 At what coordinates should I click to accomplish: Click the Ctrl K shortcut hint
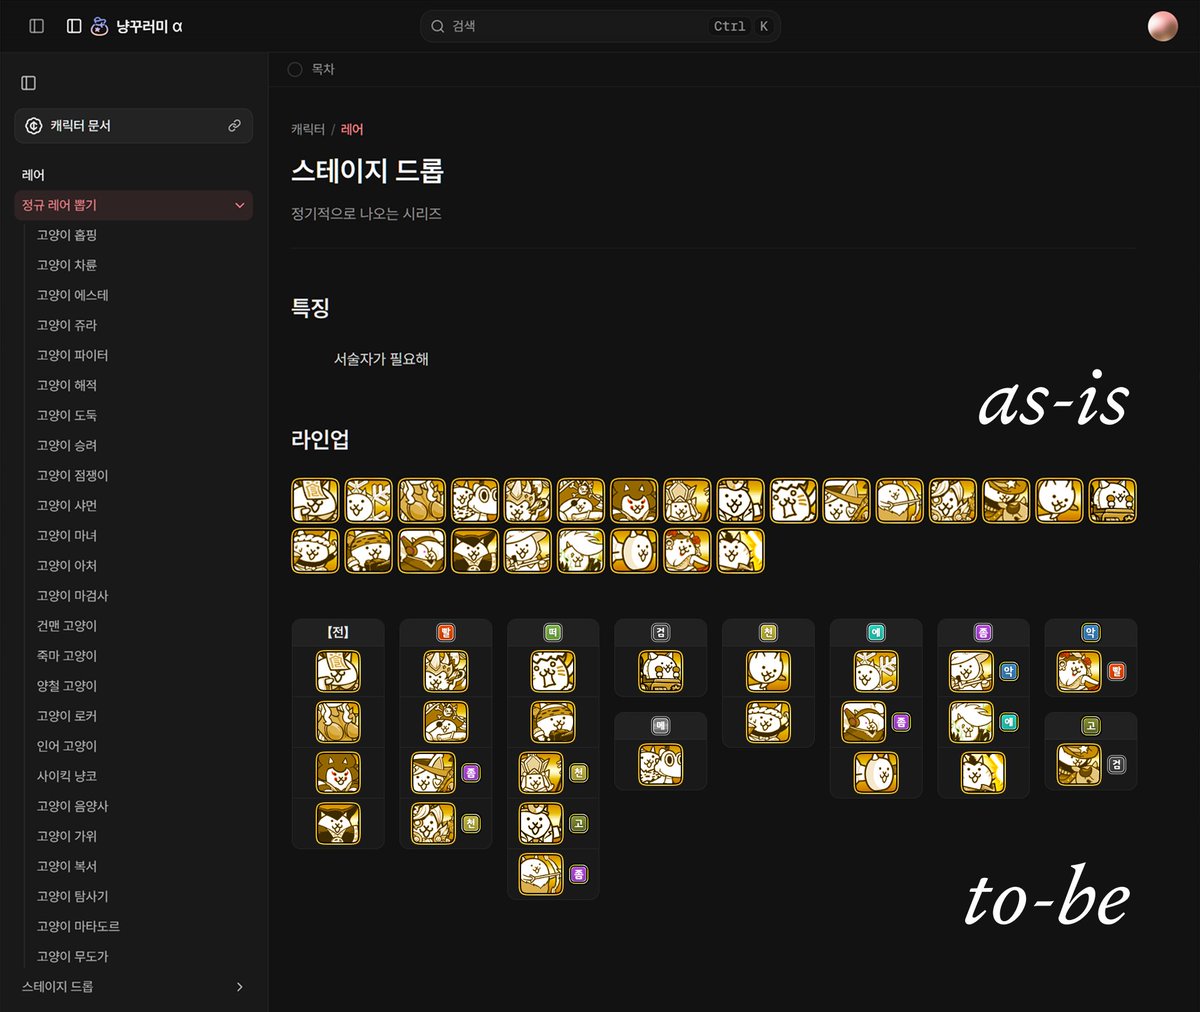pos(741,26)
